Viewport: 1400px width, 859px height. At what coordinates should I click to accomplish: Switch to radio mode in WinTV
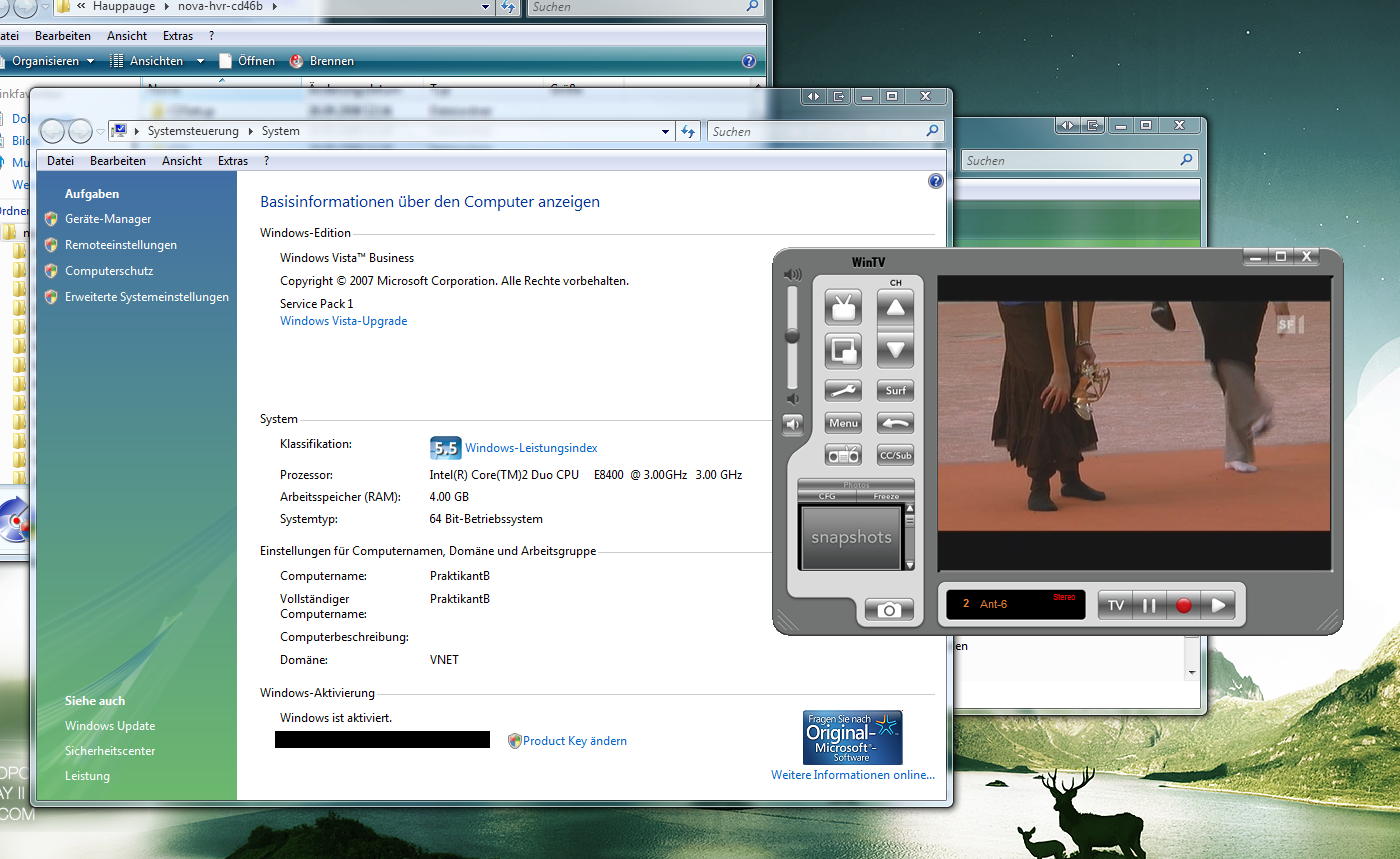(843, 455)
